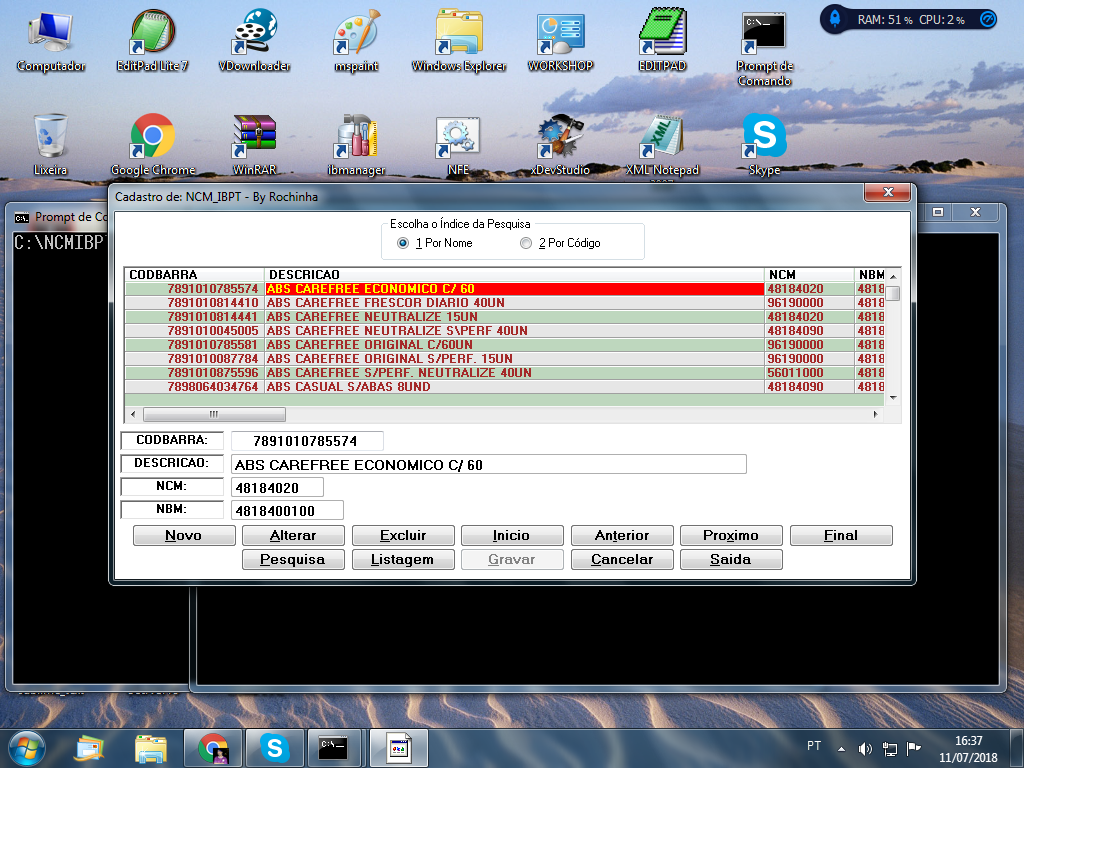1096x864 pixels.
Task: Open the xDevStudio desktop icon
Action: (x=558, y=138)
